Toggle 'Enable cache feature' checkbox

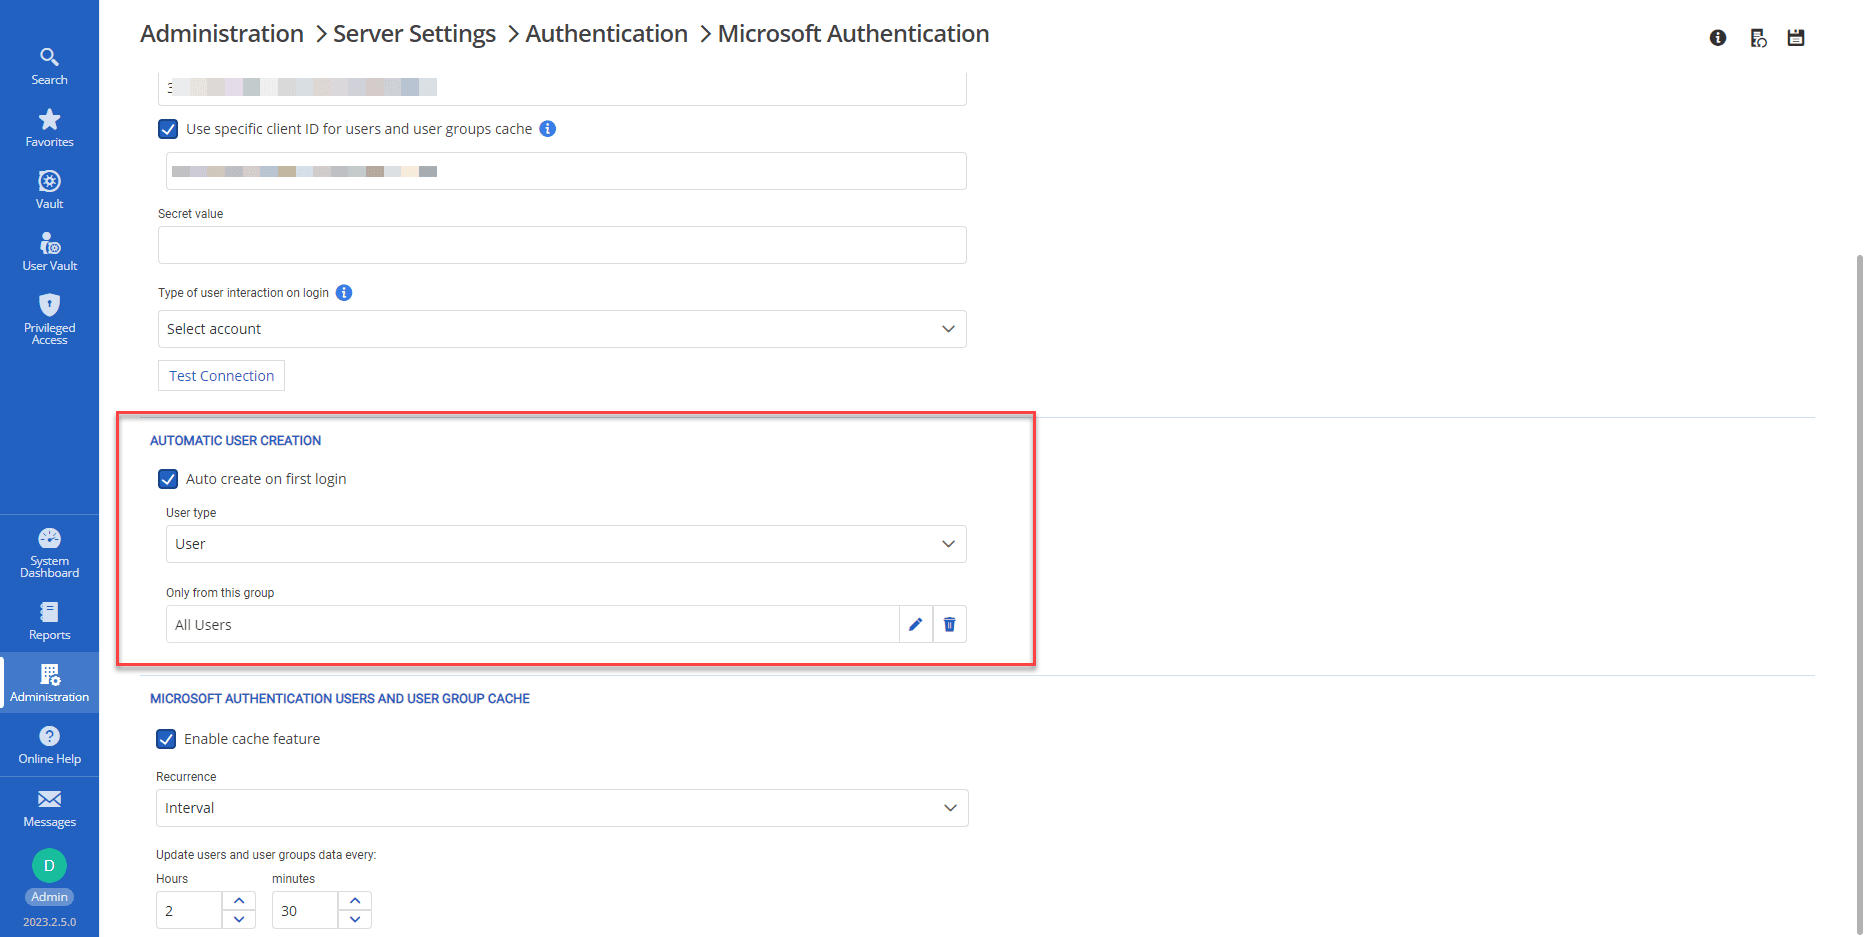[x=166, y=739]
